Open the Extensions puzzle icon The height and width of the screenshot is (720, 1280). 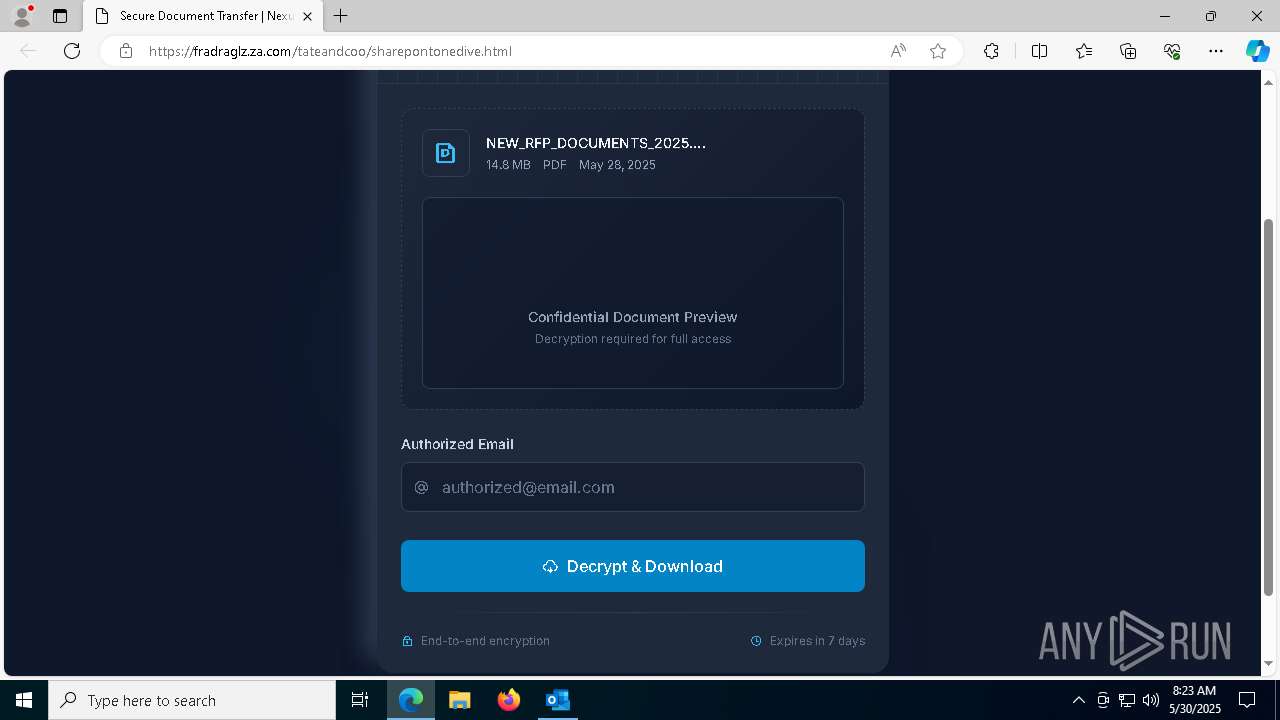pos(991,51)
